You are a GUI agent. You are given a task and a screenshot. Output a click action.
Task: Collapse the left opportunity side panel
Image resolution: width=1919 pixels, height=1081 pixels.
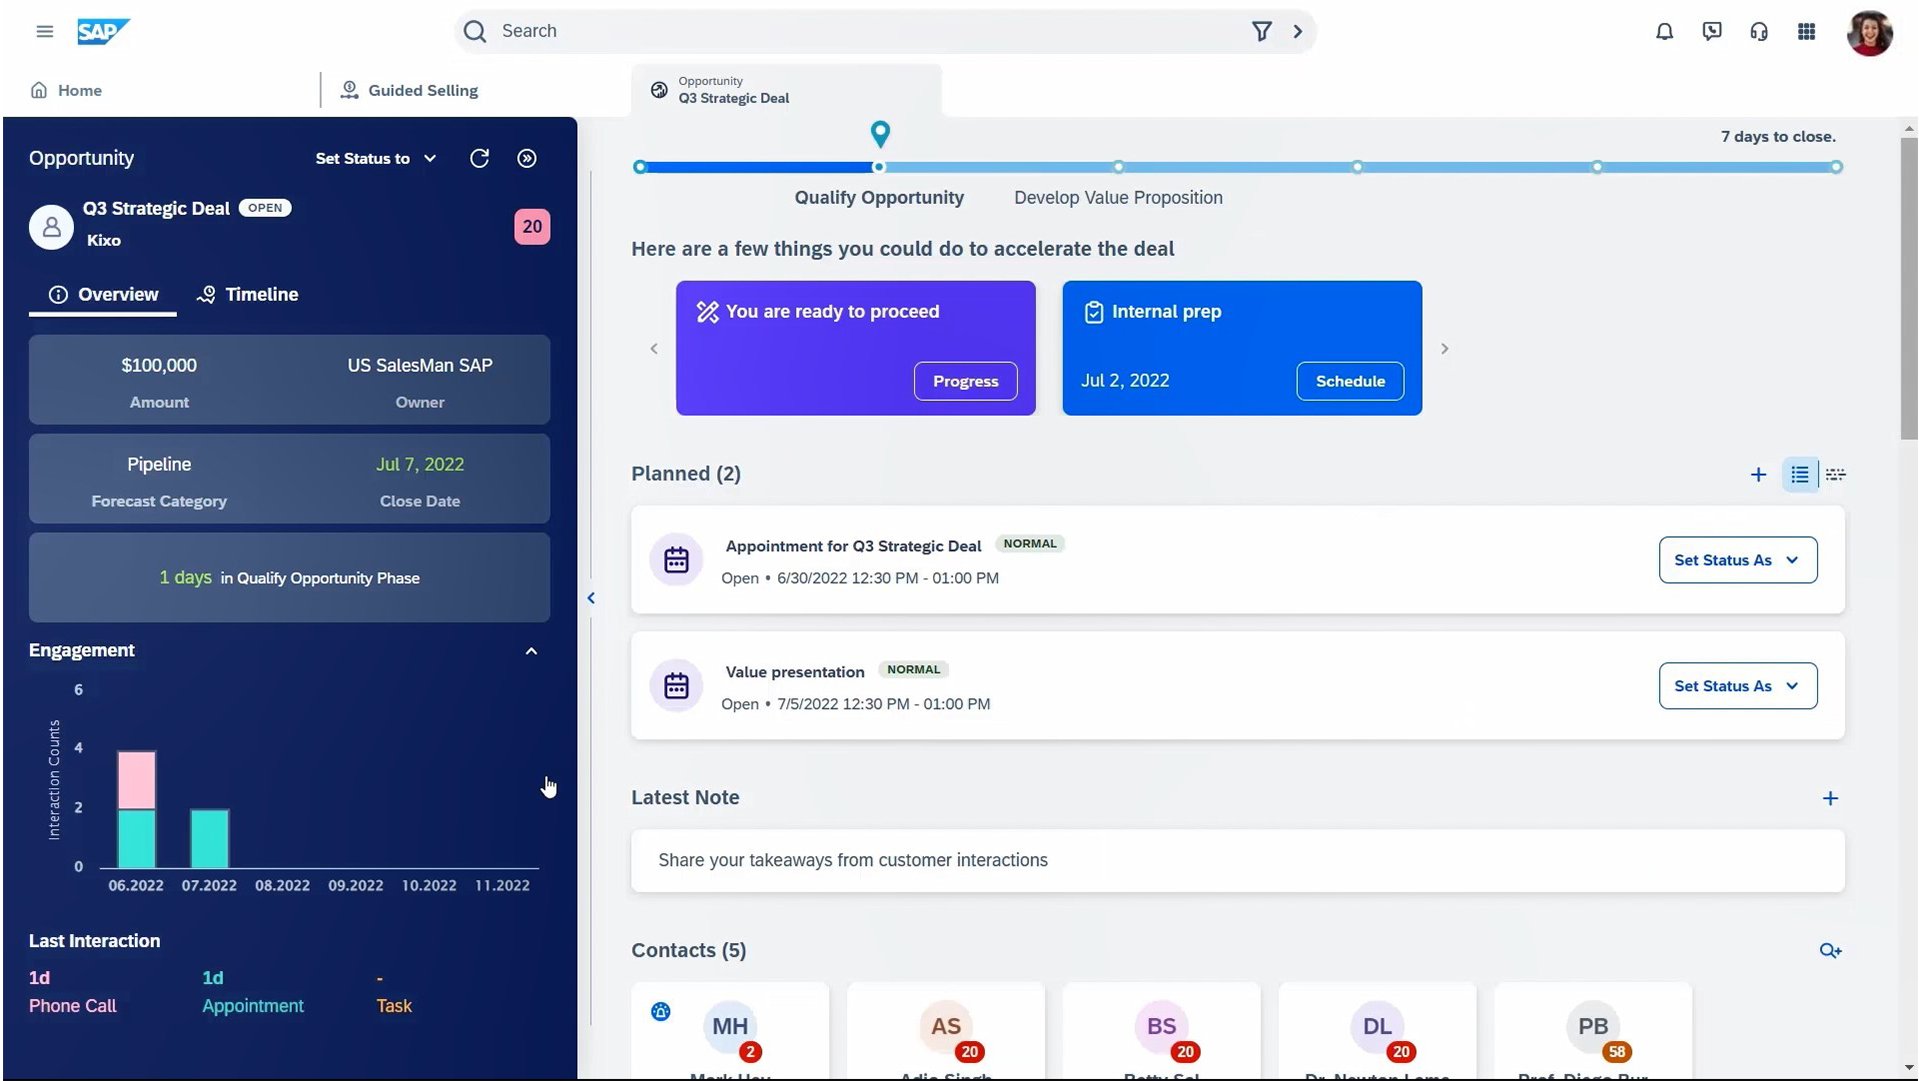pos(591,598)
